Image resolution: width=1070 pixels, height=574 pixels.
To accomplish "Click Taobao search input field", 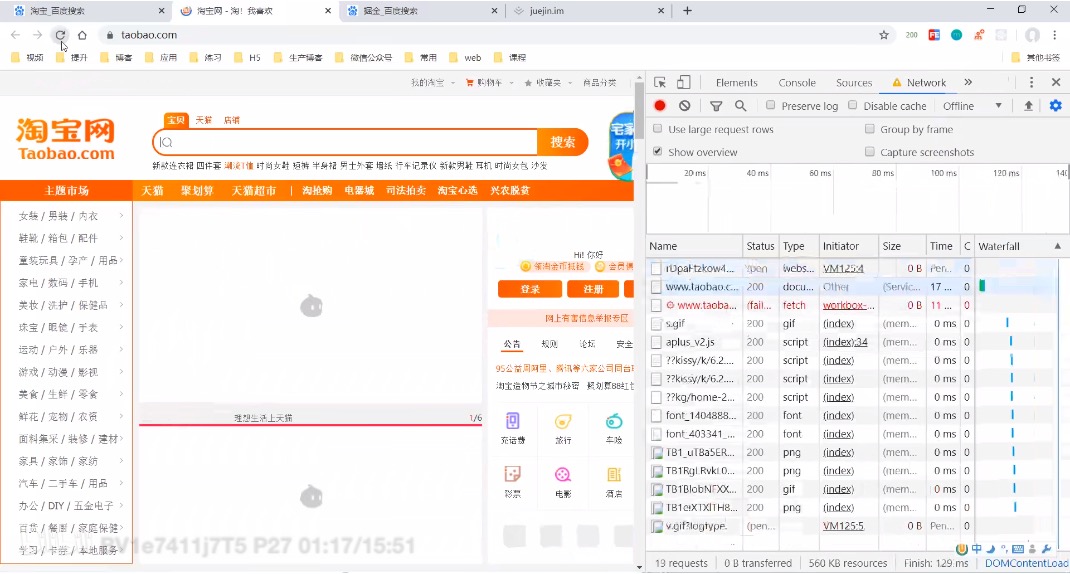I will pyautogui.click(x=345, y=142).
